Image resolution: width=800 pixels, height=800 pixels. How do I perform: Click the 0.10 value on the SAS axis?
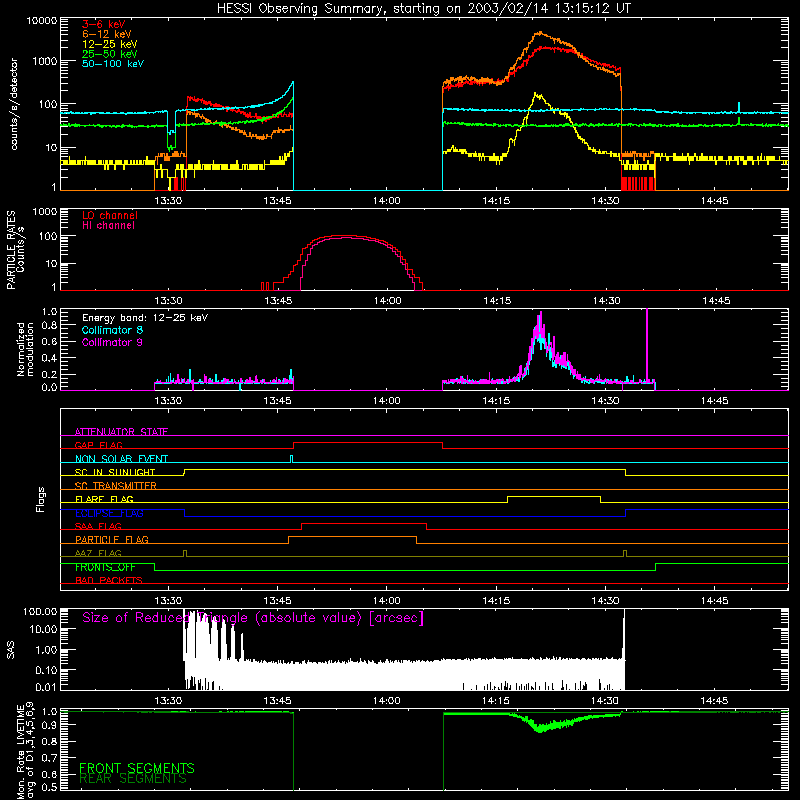coord(46,670)
